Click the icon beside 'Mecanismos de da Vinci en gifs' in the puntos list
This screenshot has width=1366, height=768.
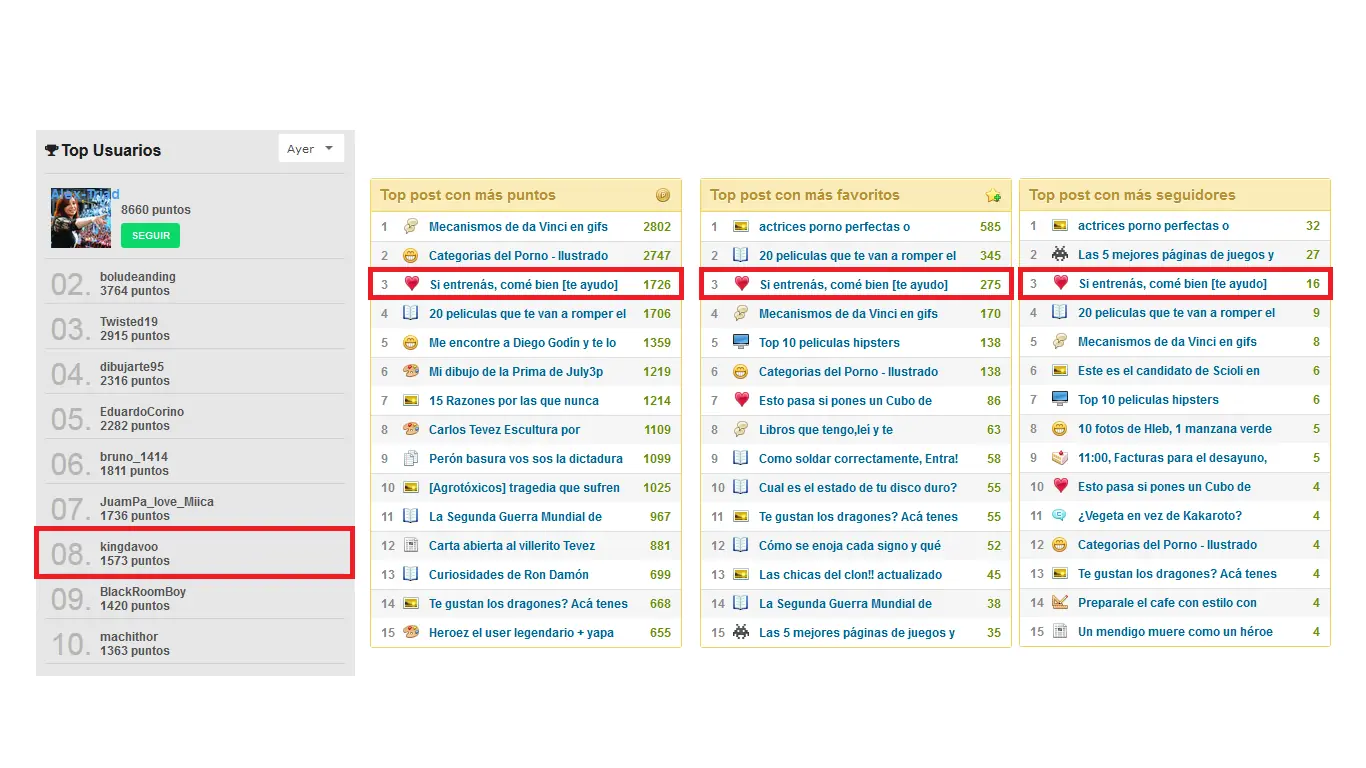[410, 227]
